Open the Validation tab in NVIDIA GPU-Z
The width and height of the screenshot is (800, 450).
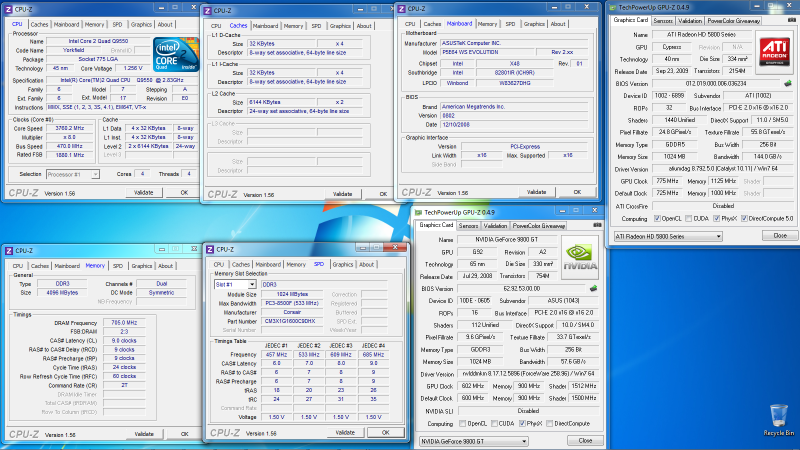click(495, 226)
